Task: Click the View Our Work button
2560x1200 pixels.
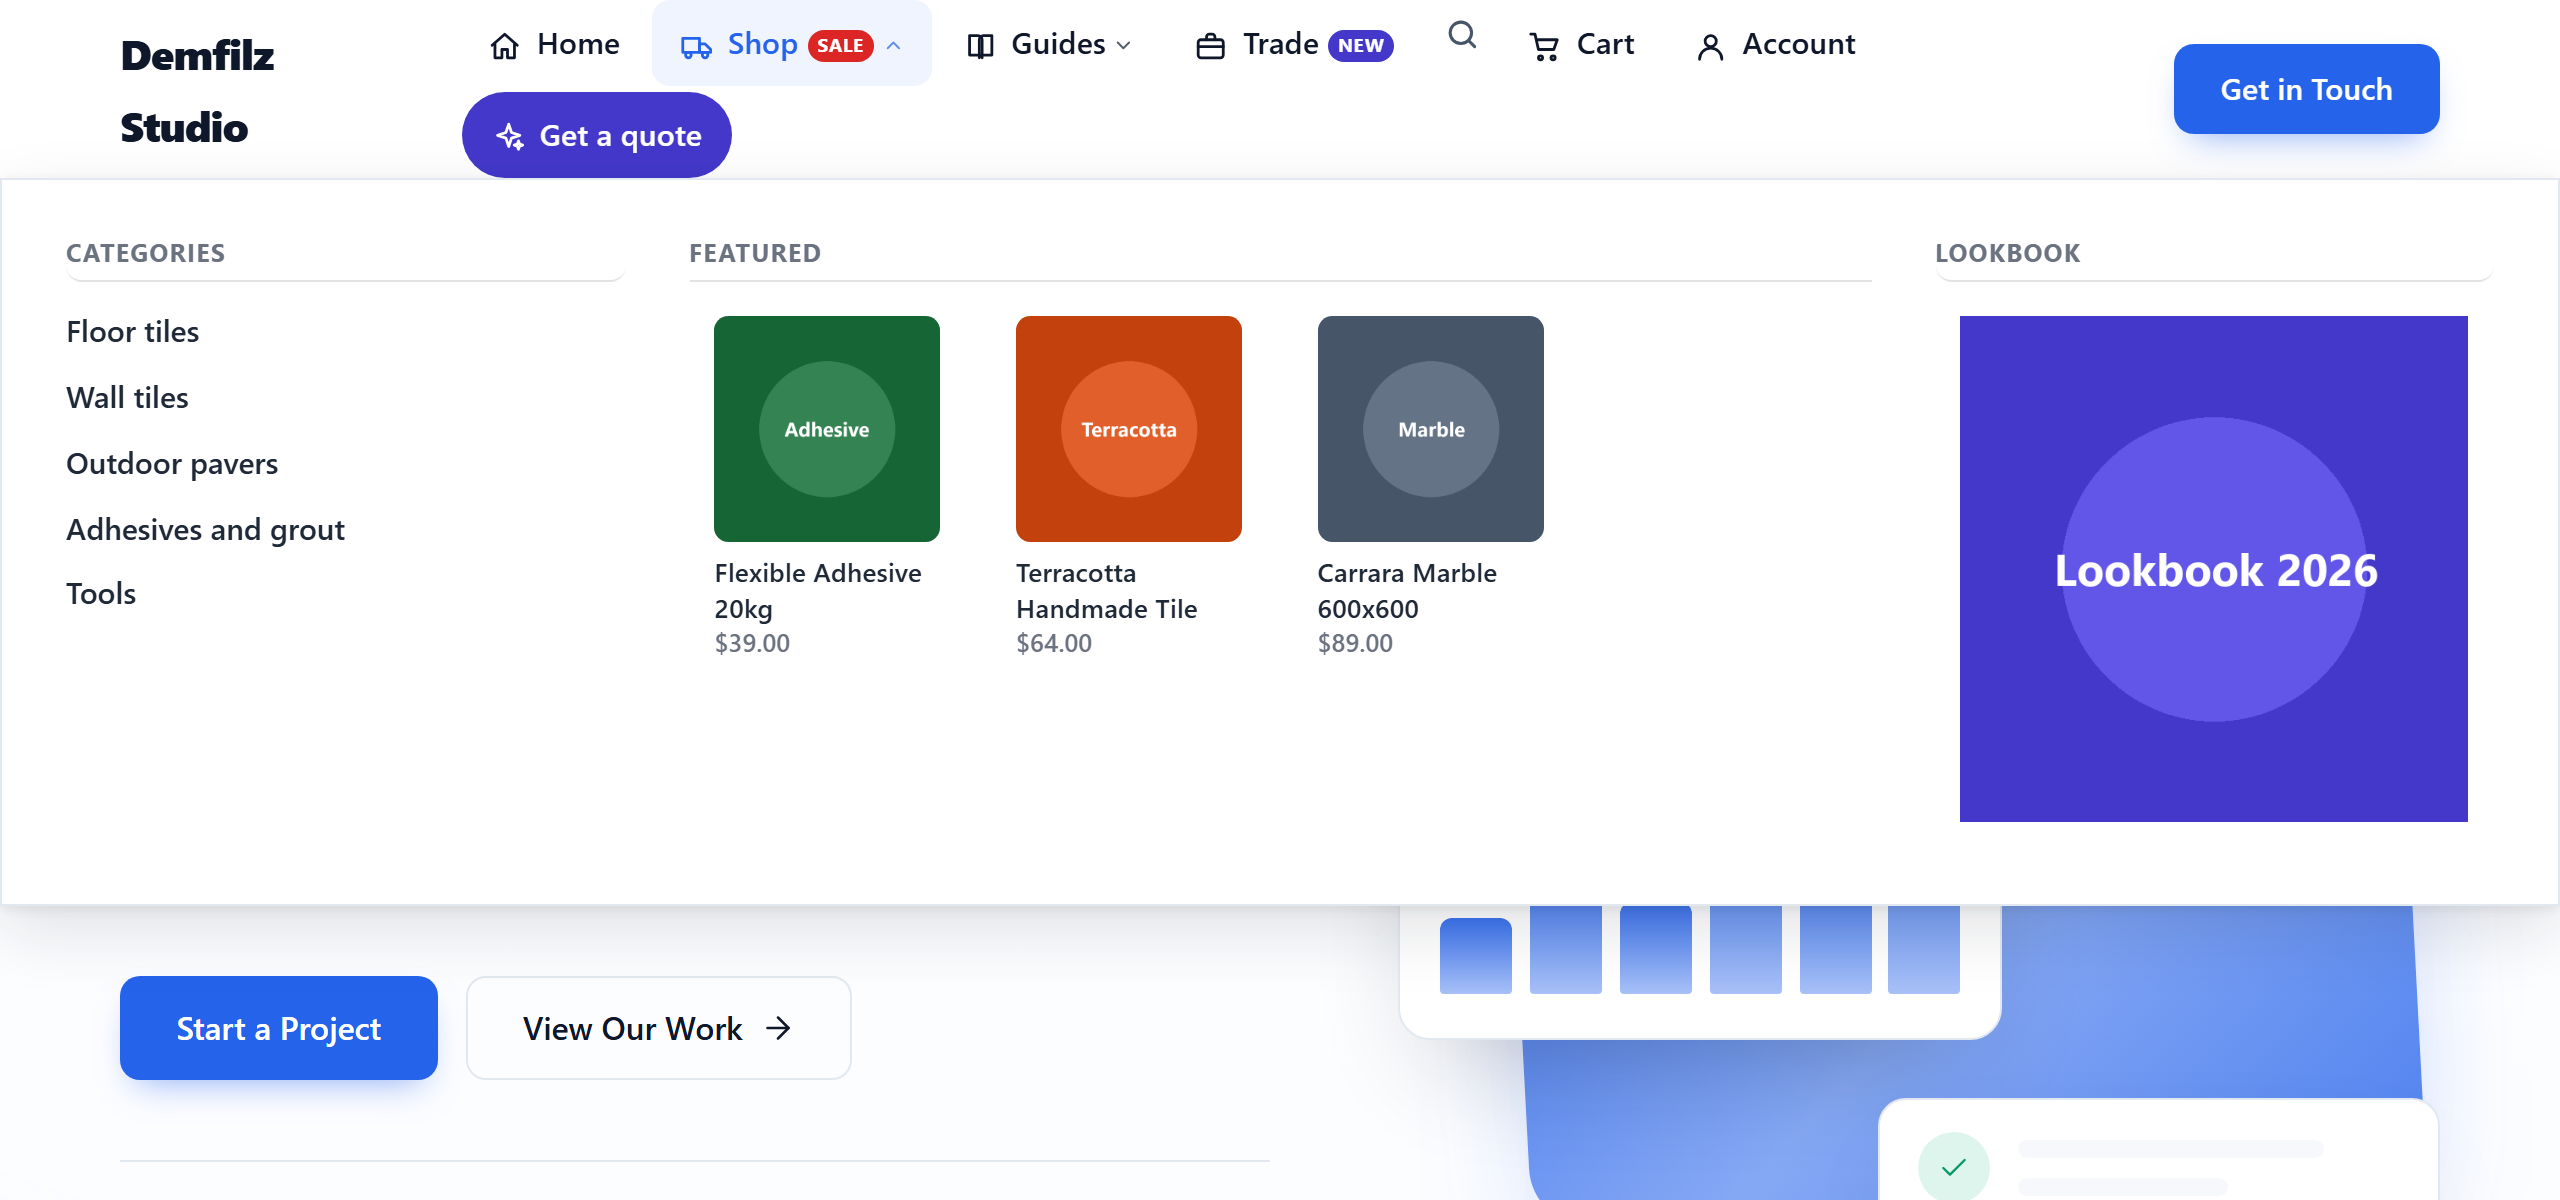Action: click(659, 1028)
